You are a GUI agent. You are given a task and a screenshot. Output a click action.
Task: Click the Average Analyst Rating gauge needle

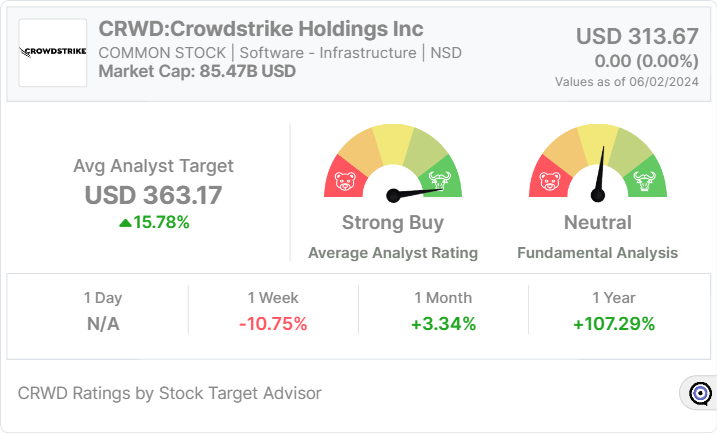(x=414, y=189)
